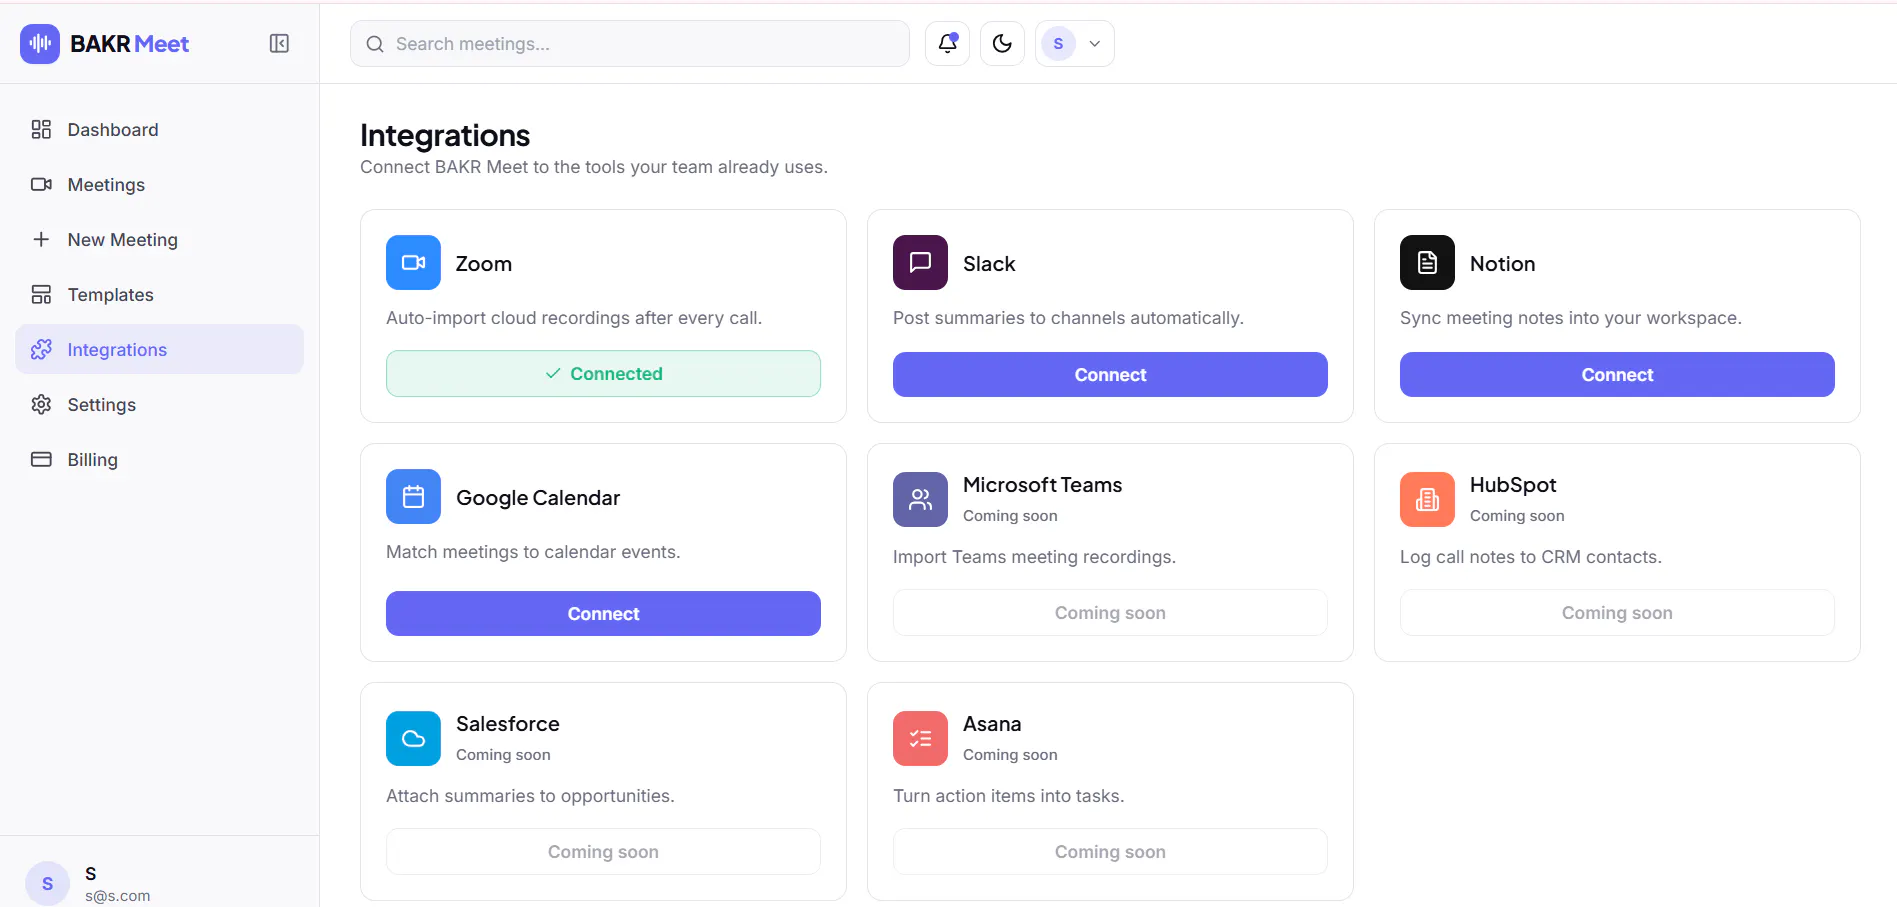
Task: Click the Zoom Connected status button
Action: (x=603, y=373)
